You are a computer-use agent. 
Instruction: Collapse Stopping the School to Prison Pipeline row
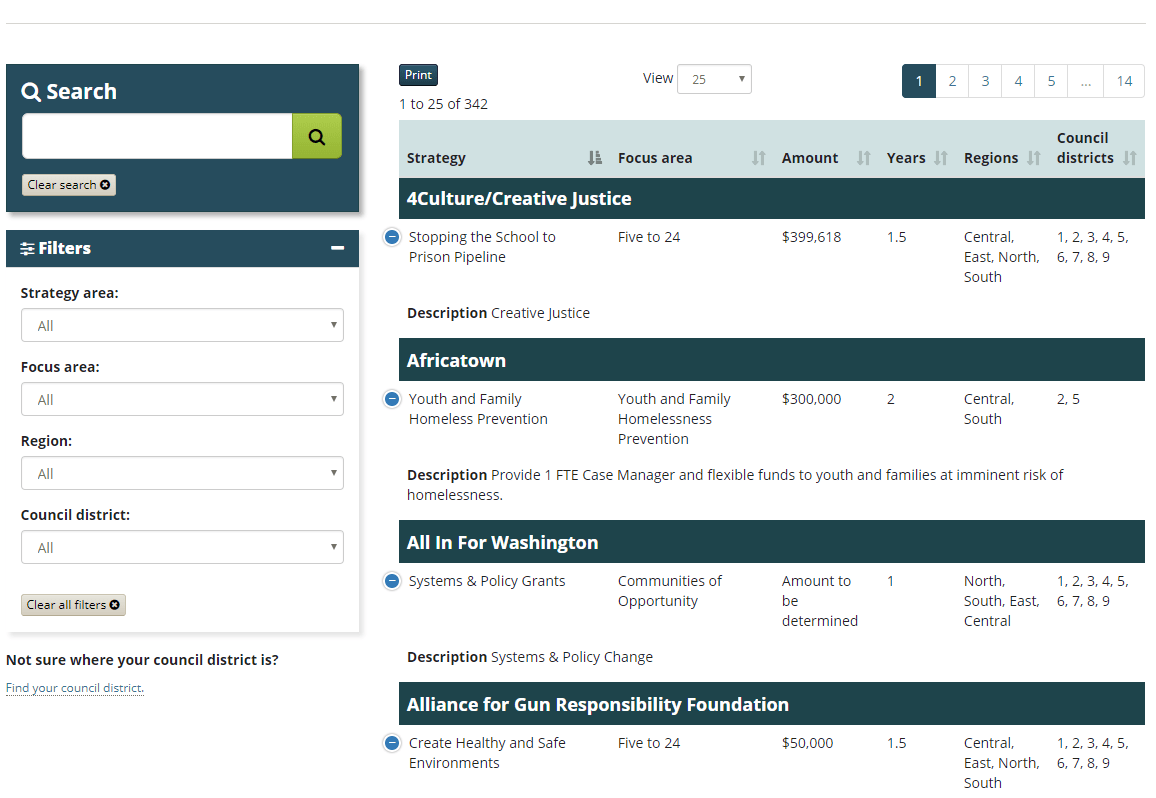pos(392,237)
